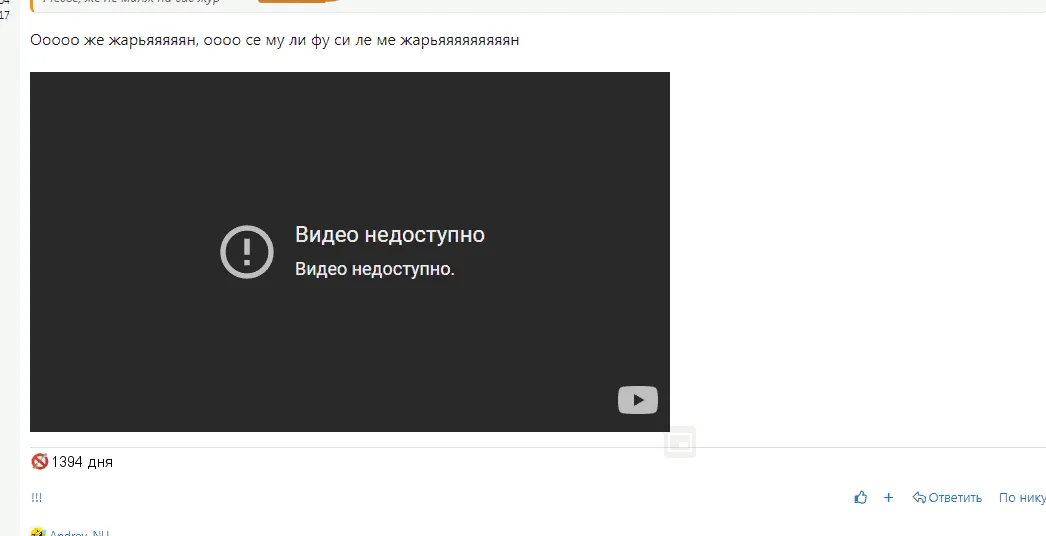1046x536 pixels.
Task: Click the 1394 дня signature text
Action: tap(82, 462)
